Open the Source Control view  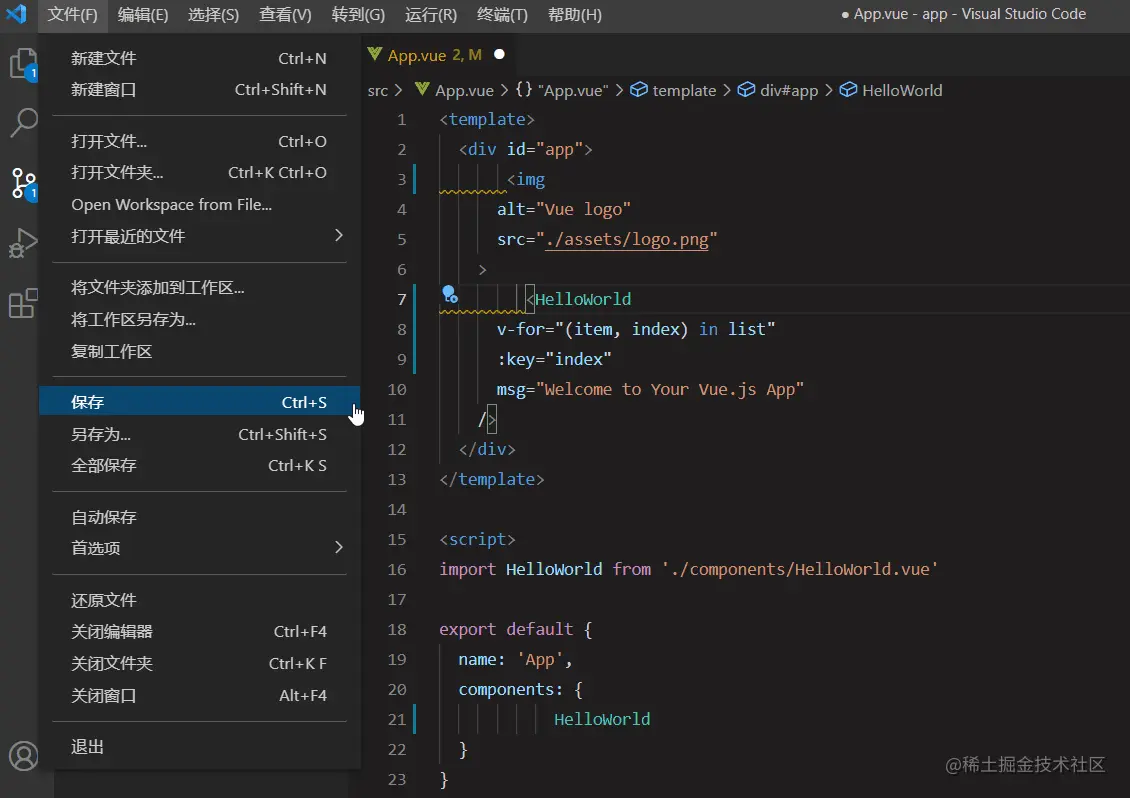tap(24, 184)
